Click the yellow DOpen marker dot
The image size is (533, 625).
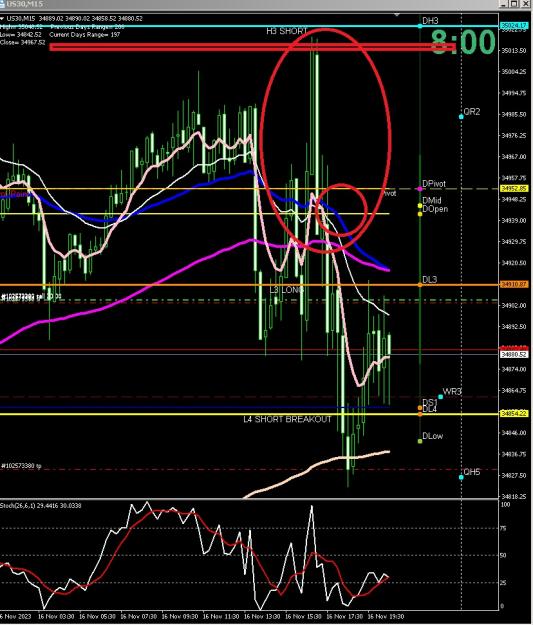click(x=420, y=214)
